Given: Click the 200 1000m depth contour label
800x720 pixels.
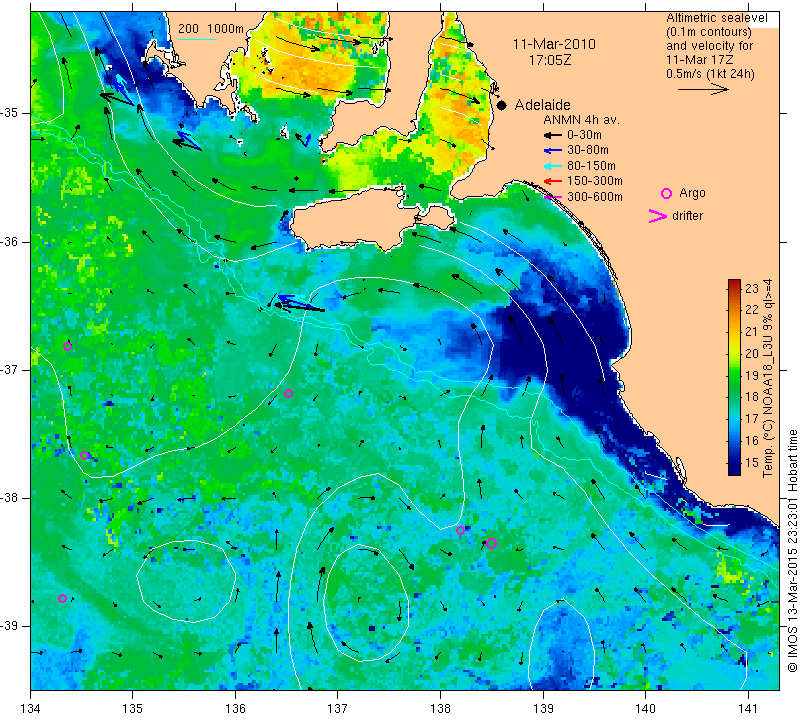Looking at the screenshot, I should [211, 29].
